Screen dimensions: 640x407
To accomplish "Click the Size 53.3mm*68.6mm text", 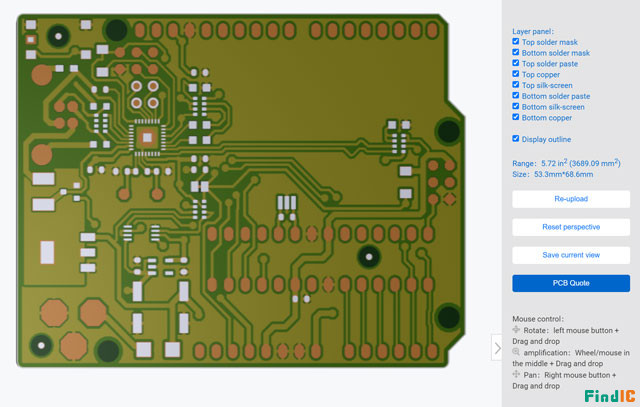I will pyautogui.click(x=553, y=174).
